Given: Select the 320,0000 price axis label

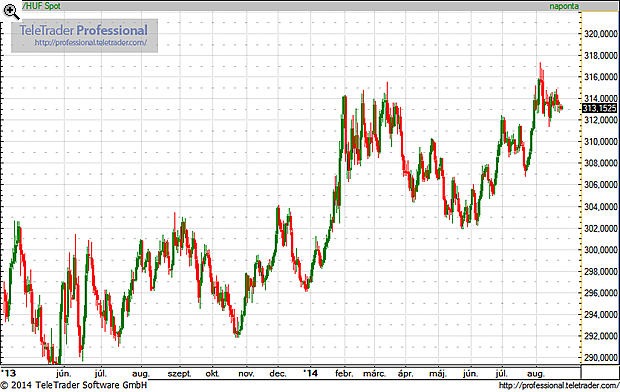Looking at the screenshot, I should coord(601,34).
